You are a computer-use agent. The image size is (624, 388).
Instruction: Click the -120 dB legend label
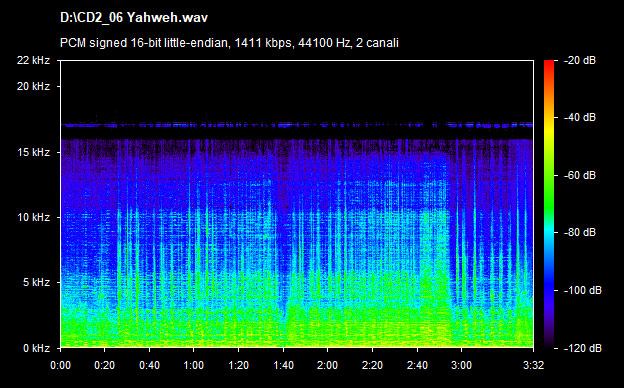point(583,348)
